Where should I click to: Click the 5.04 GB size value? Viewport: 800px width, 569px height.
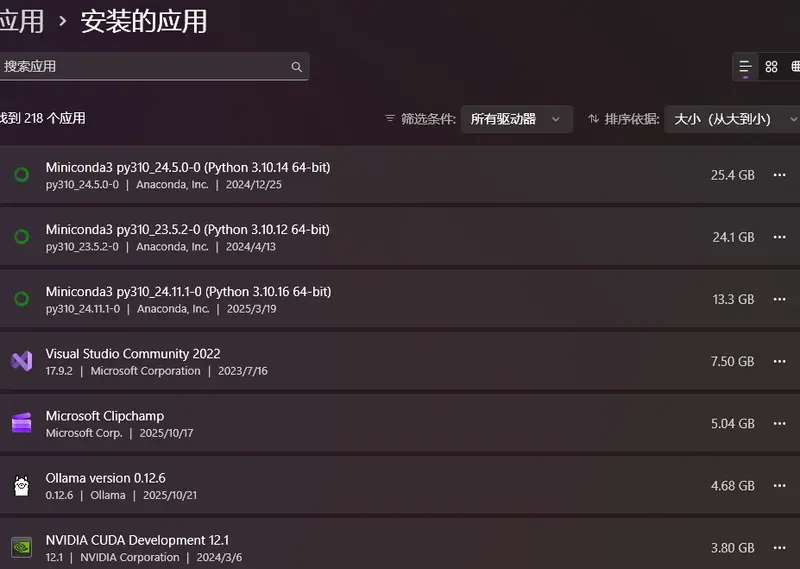(x=732, y=424)
